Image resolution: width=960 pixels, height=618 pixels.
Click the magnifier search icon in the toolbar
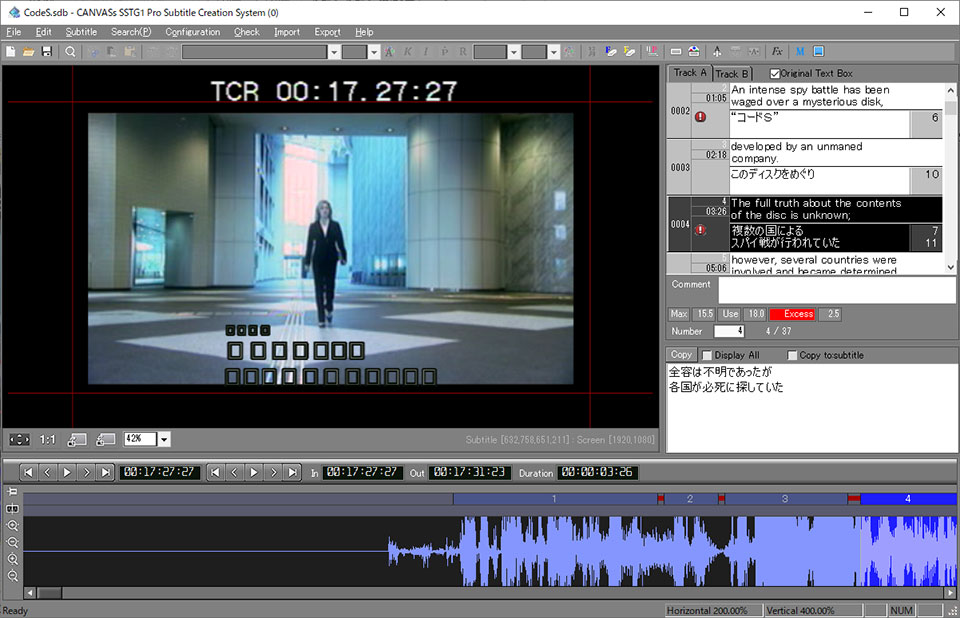click(70, 52)
